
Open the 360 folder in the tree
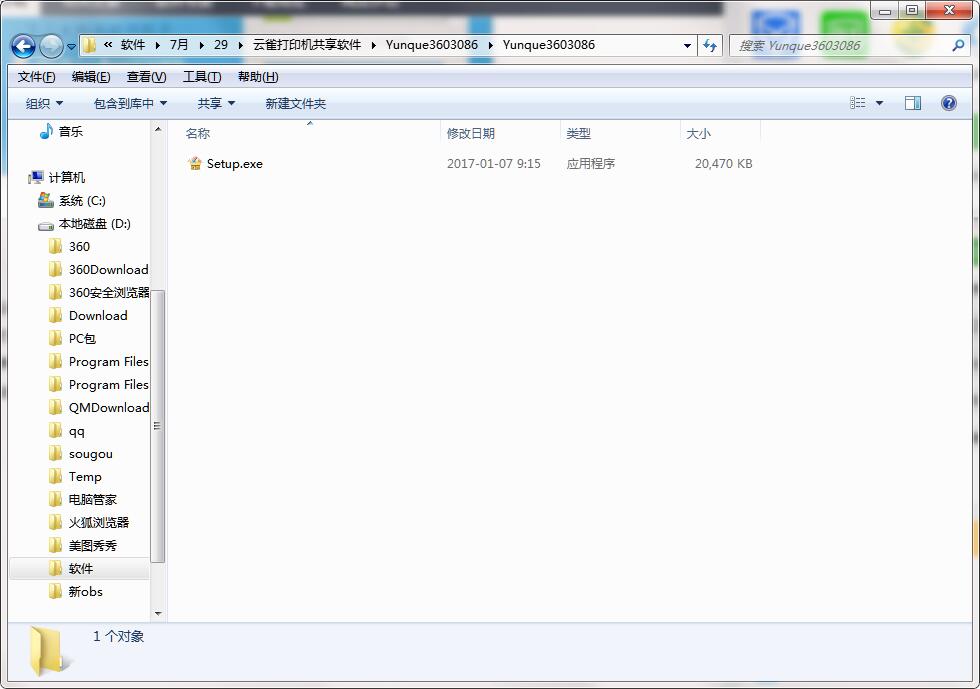[79, 247]
